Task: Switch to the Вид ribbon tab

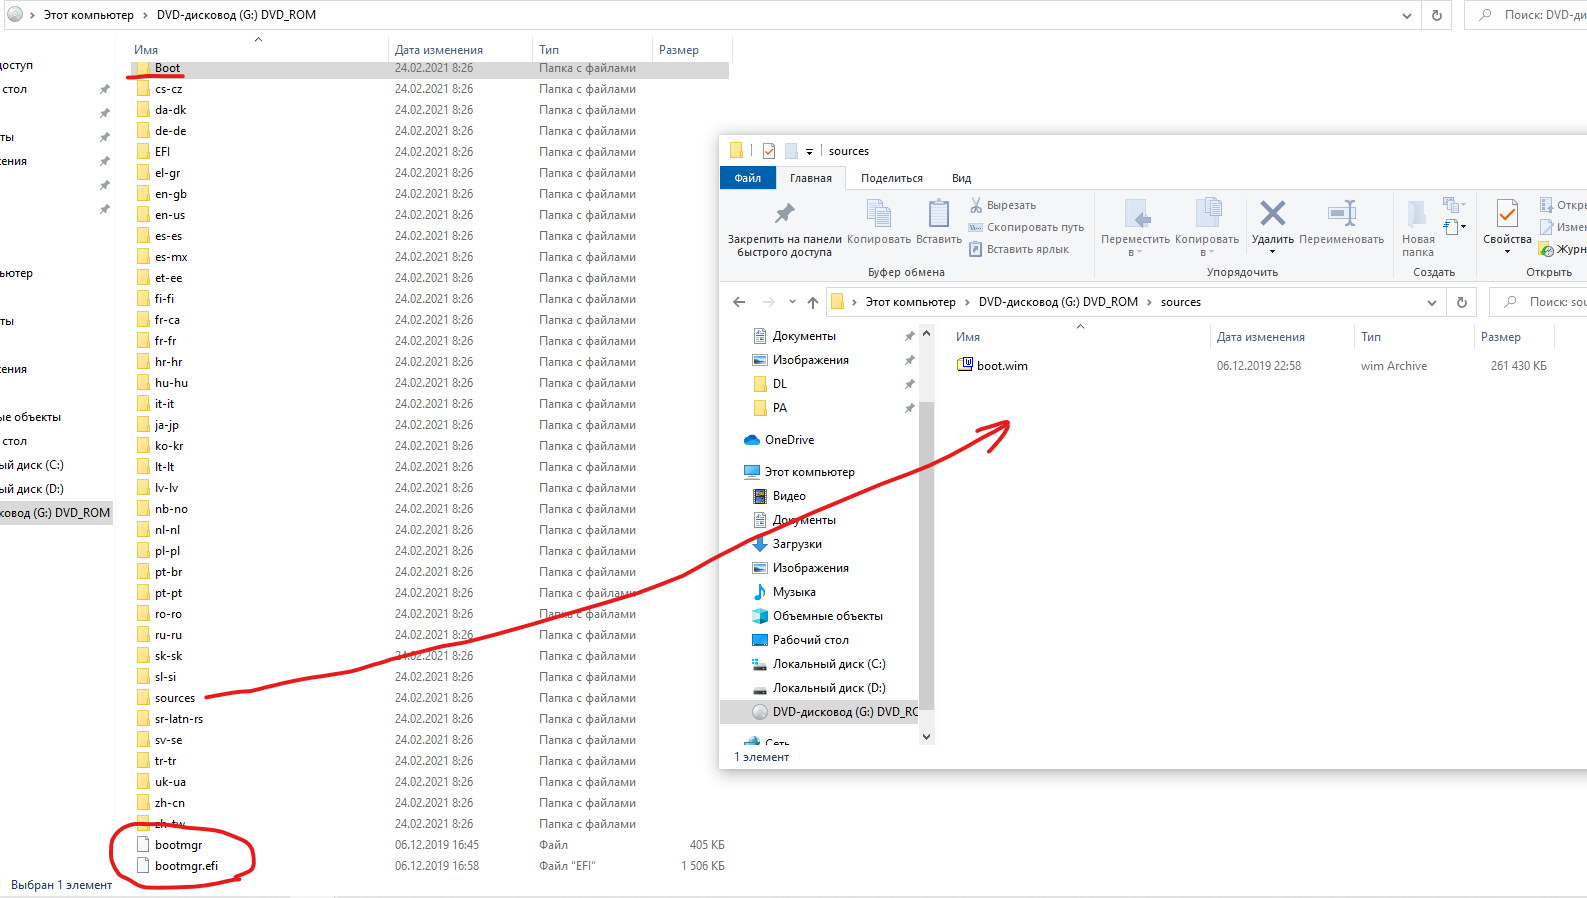Action: pos(961,178)
